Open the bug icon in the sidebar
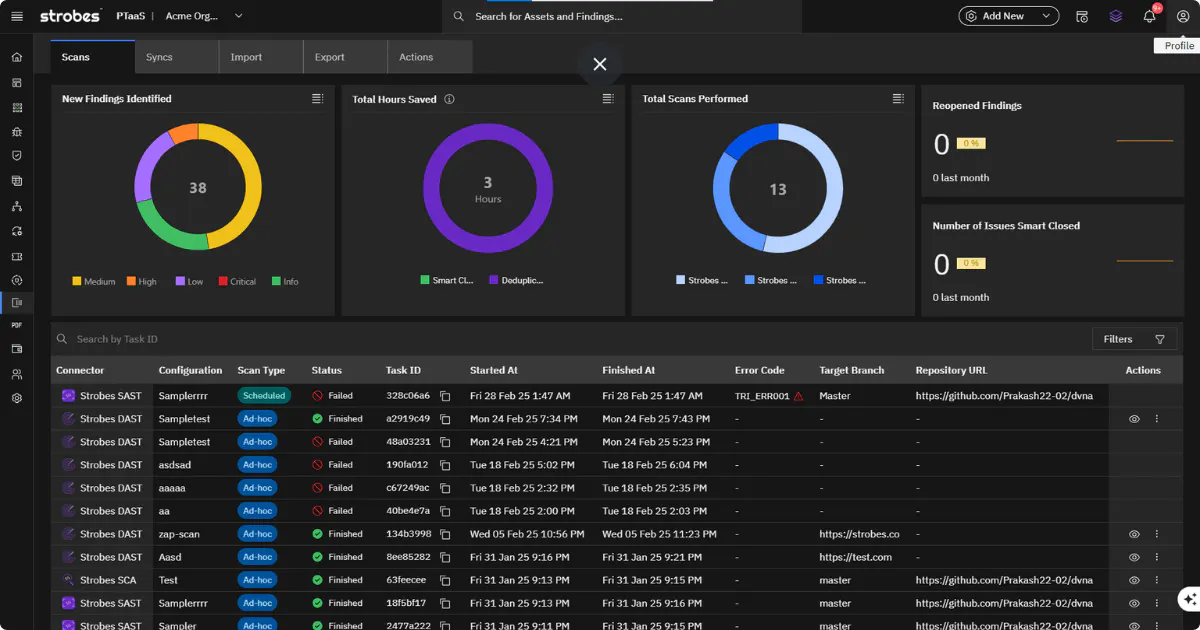 17,131
